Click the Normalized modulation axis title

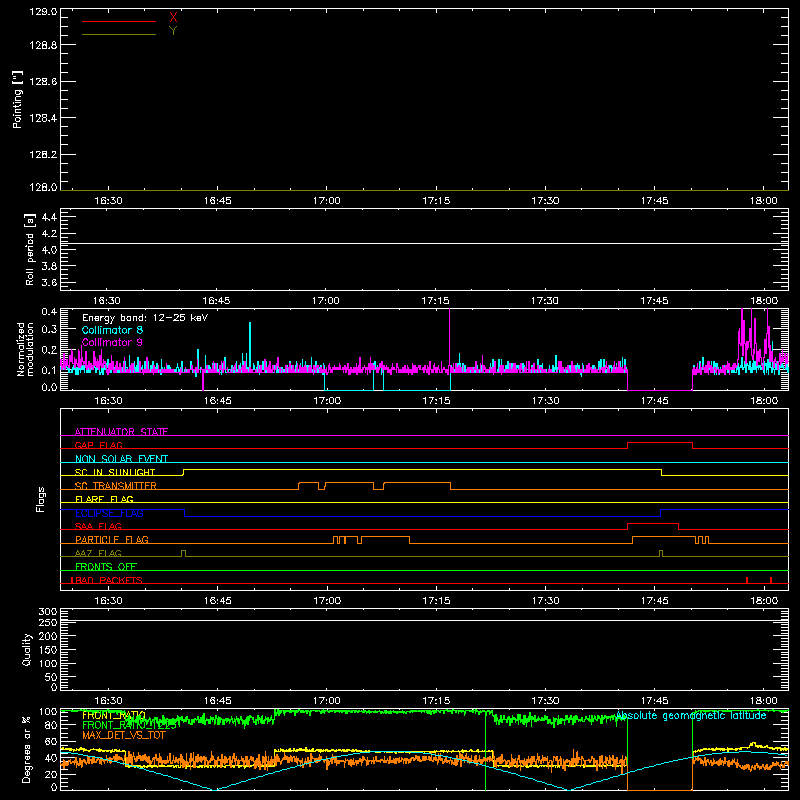[26, 349]
